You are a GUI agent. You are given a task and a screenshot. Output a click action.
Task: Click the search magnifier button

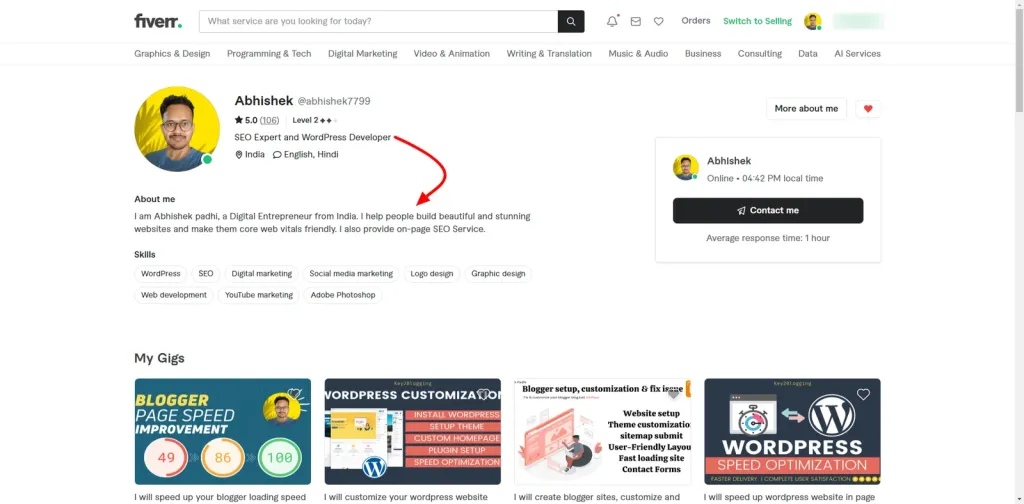coord(571,21)
